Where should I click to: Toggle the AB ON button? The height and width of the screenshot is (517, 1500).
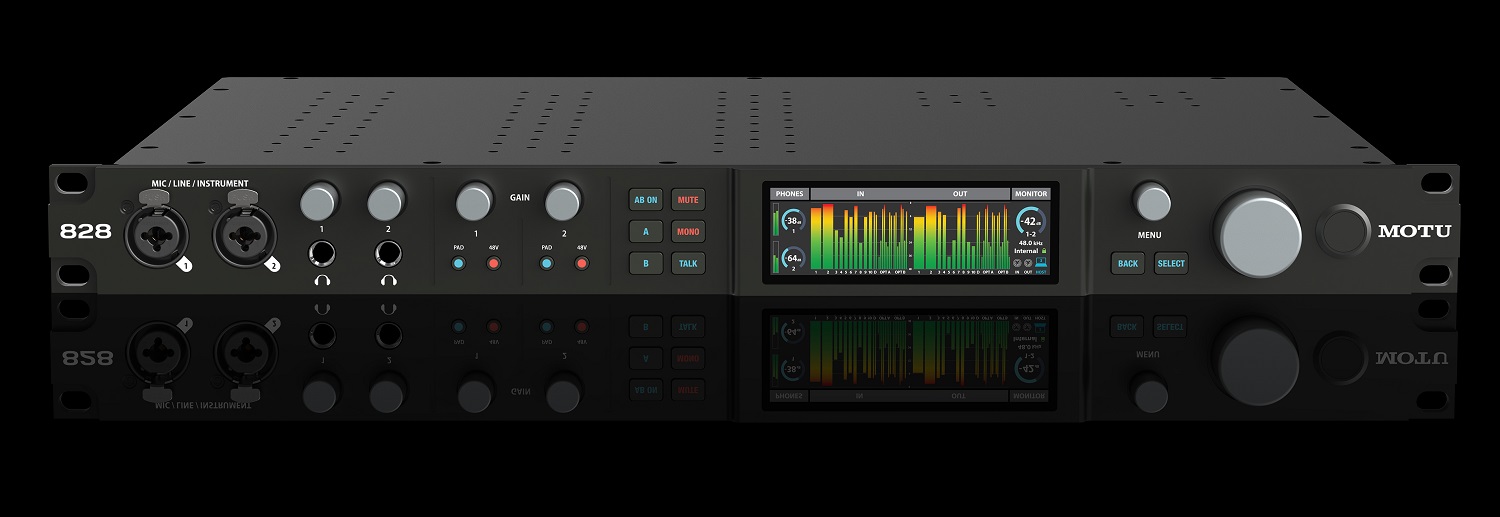(x=646, y=200)
